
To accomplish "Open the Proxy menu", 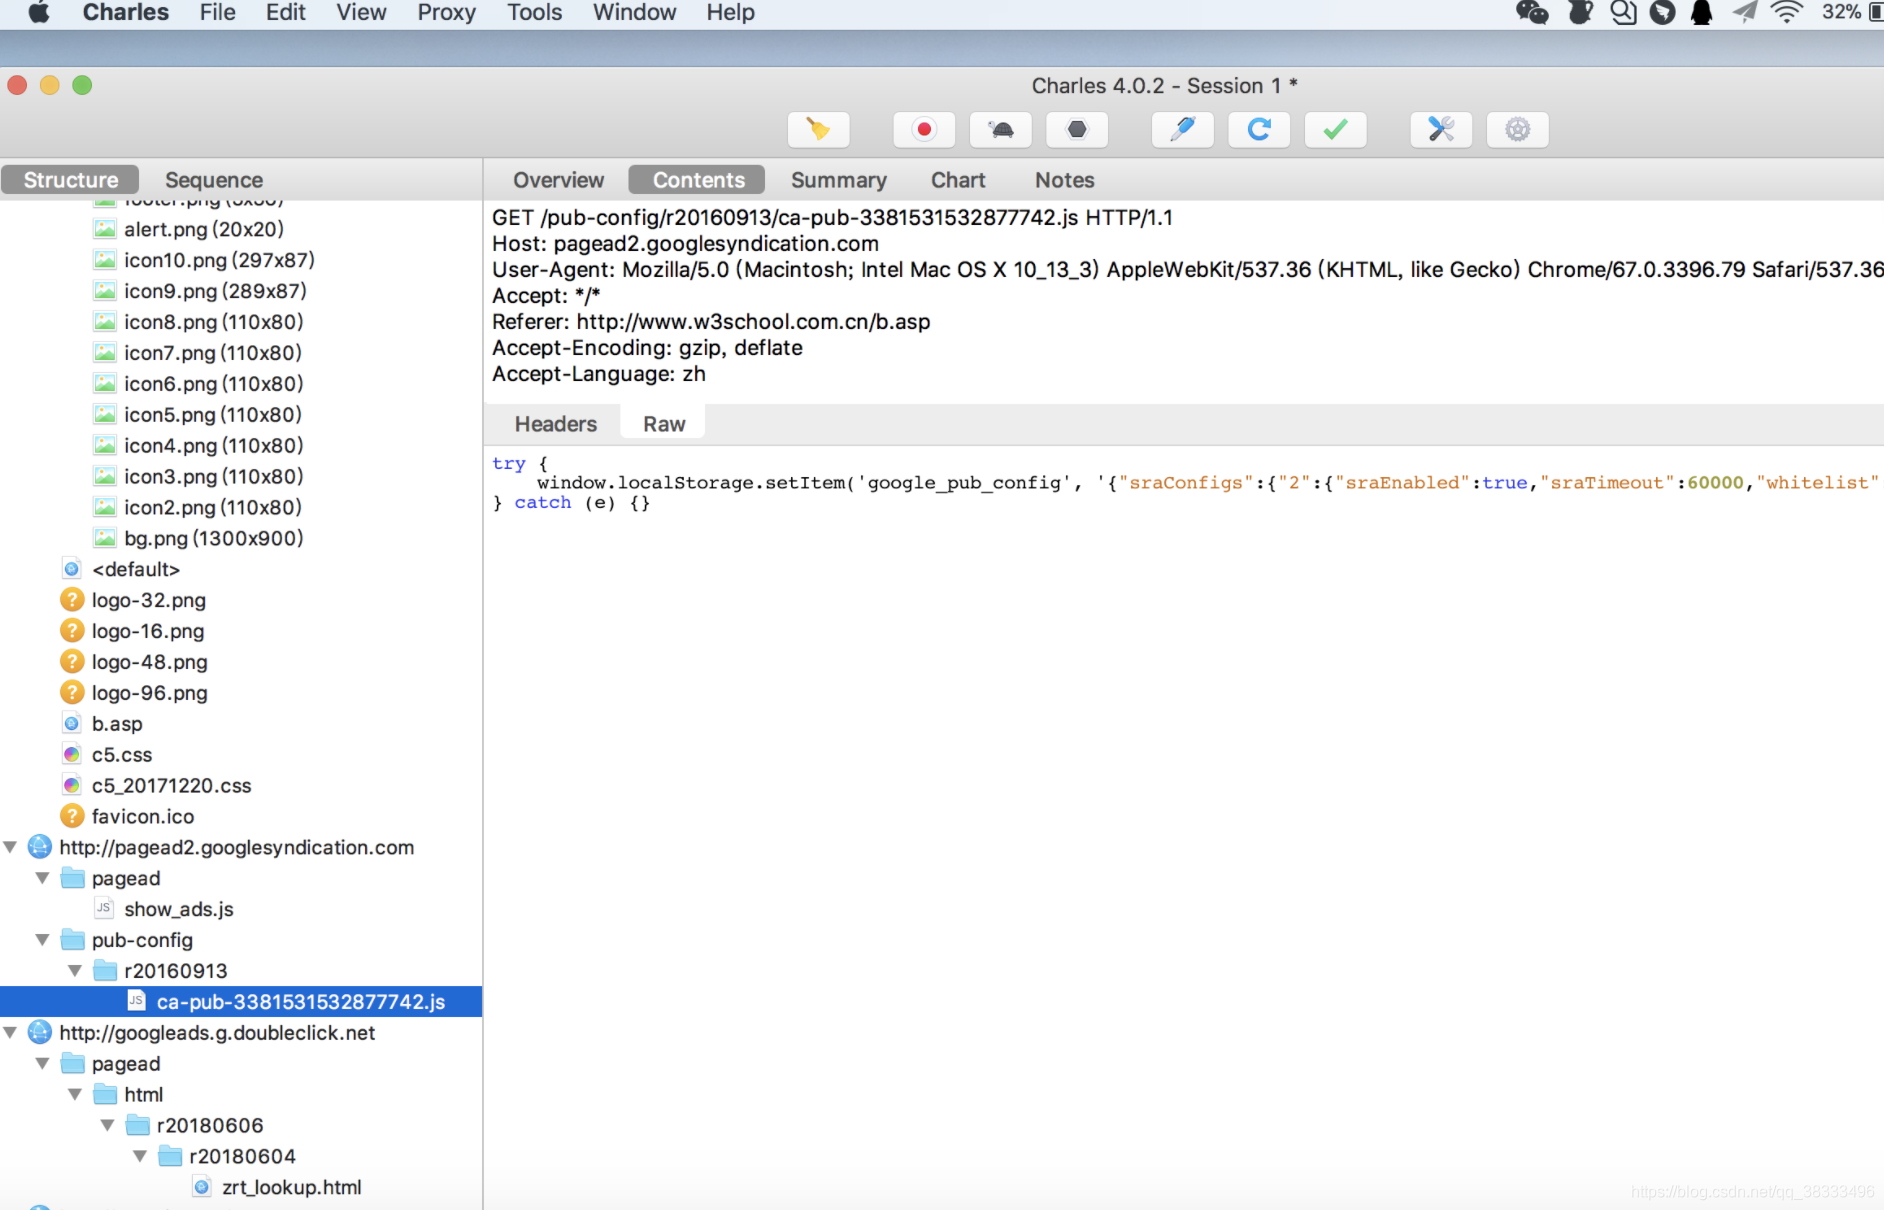I will click(446, 13).
